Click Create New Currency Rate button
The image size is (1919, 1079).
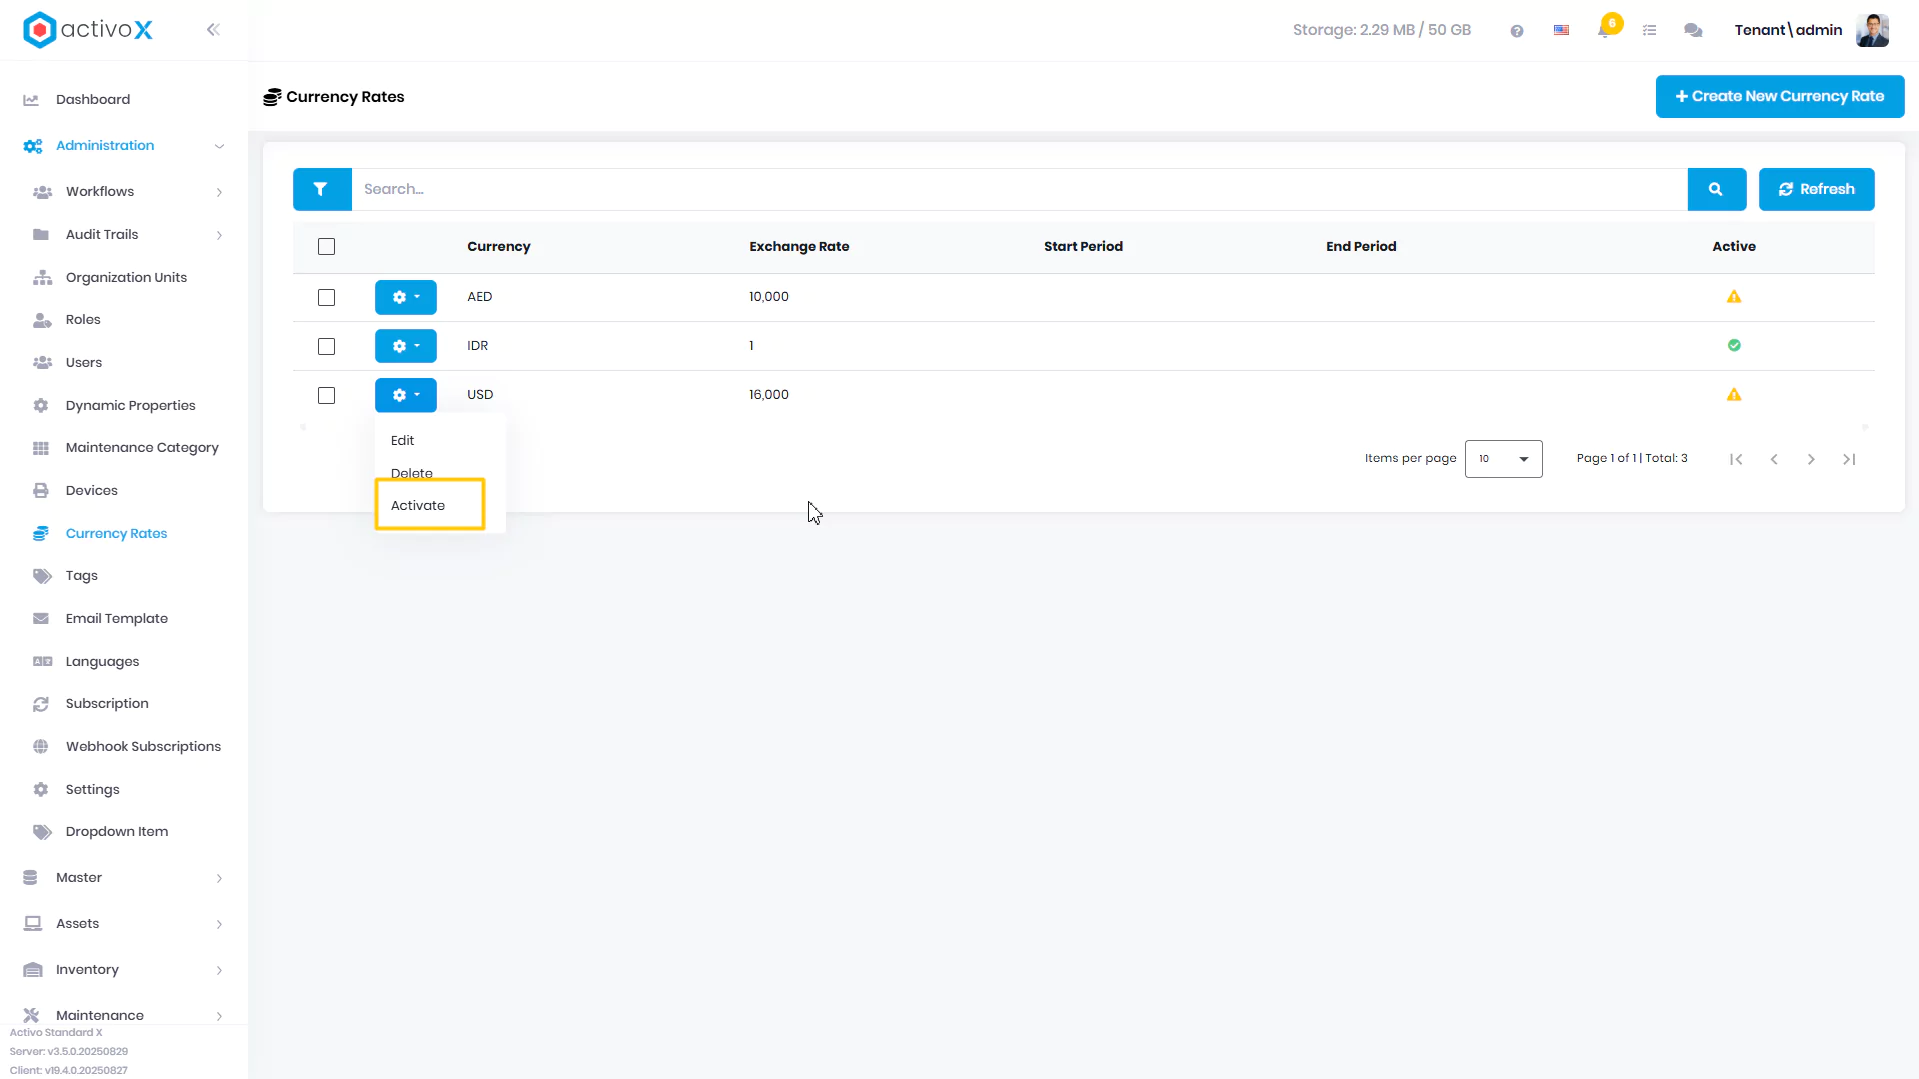click(x=1780, y=97)
